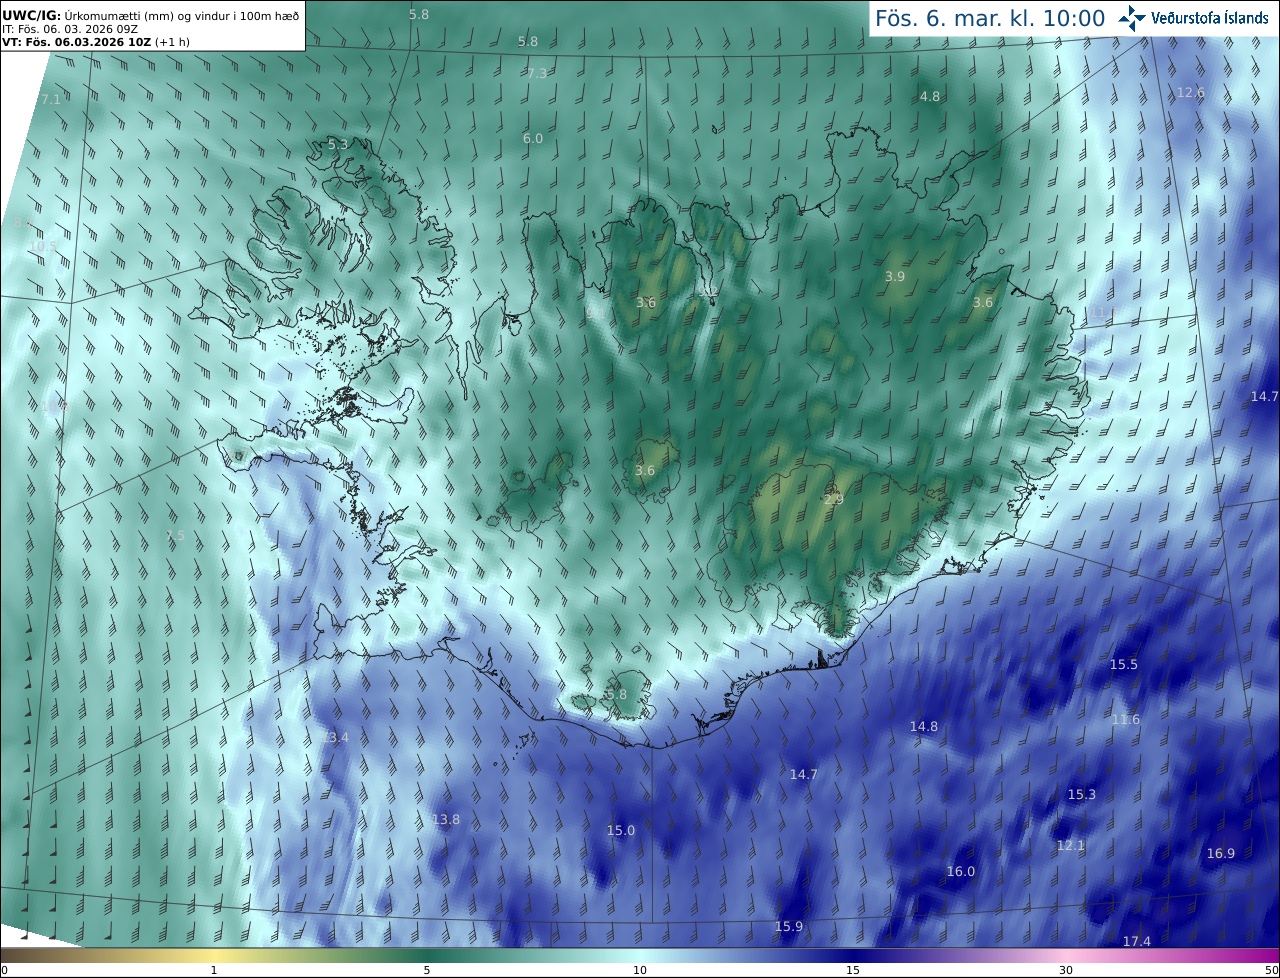Click the 30 label on the color scale
1280x978 pixels.
[1066, 970]
